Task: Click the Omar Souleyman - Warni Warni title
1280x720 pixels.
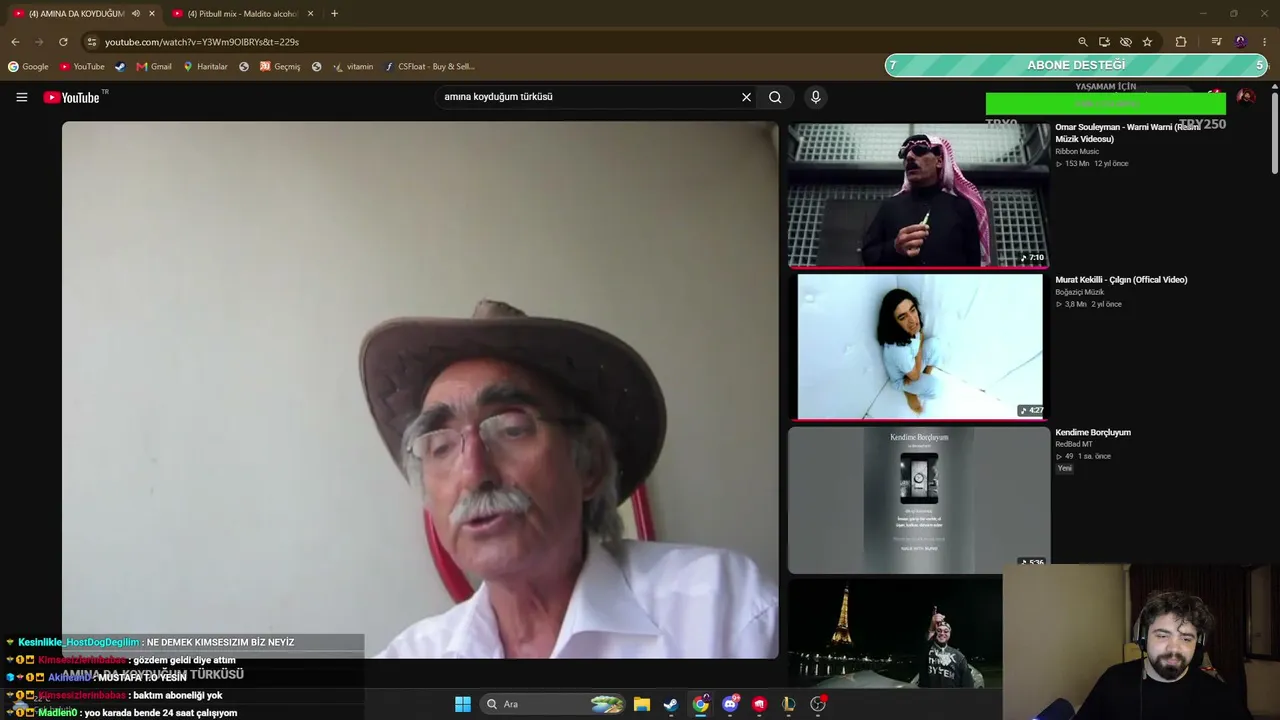Action: 1128,133
